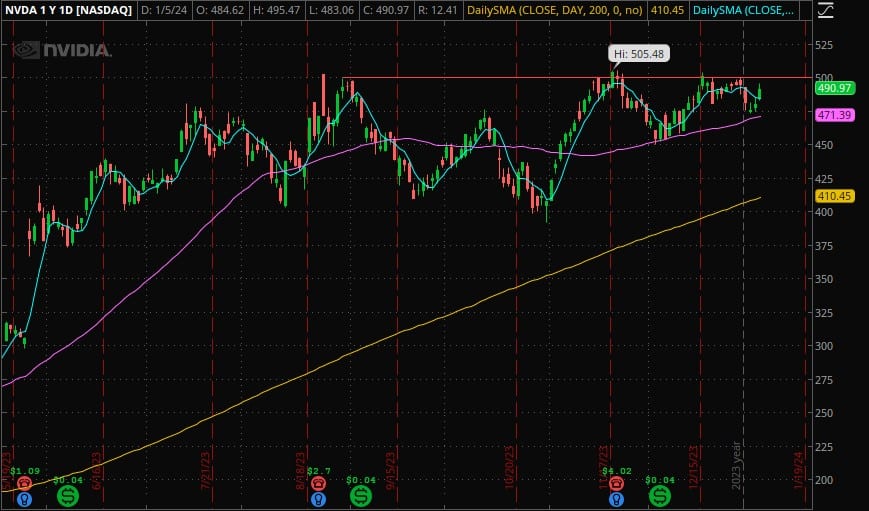The height and width of the screenshot is (511, 869).
Task: Click the 200 price axis label
Action: point(824,480)
